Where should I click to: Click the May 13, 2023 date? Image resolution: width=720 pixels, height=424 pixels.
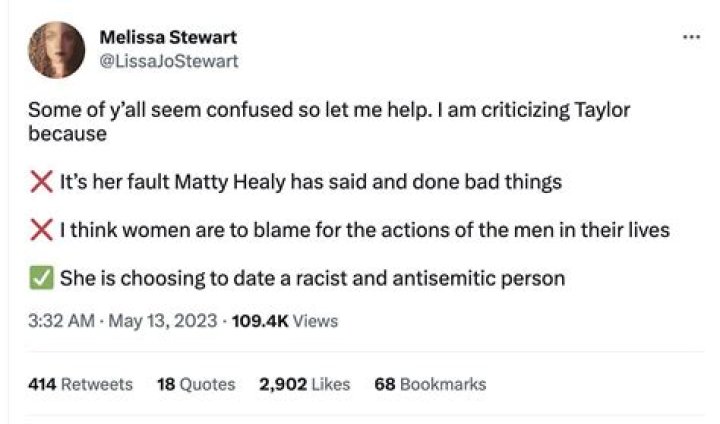(161, 321)
